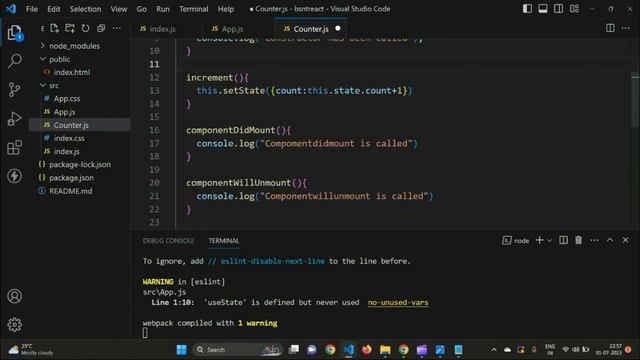Select the TERMINAL panel tab
Viewport: 640px width, 360px height.
point(224,241)
